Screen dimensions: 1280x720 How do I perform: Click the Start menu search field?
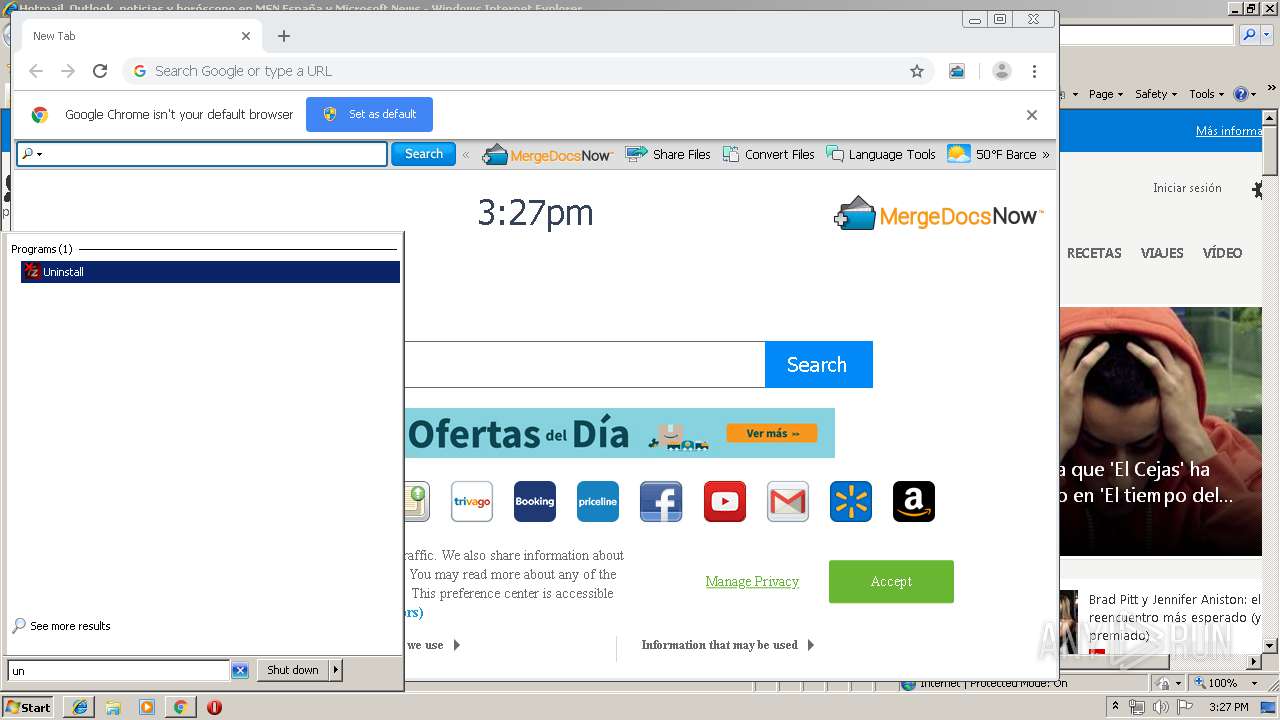(x=119, y=671)
